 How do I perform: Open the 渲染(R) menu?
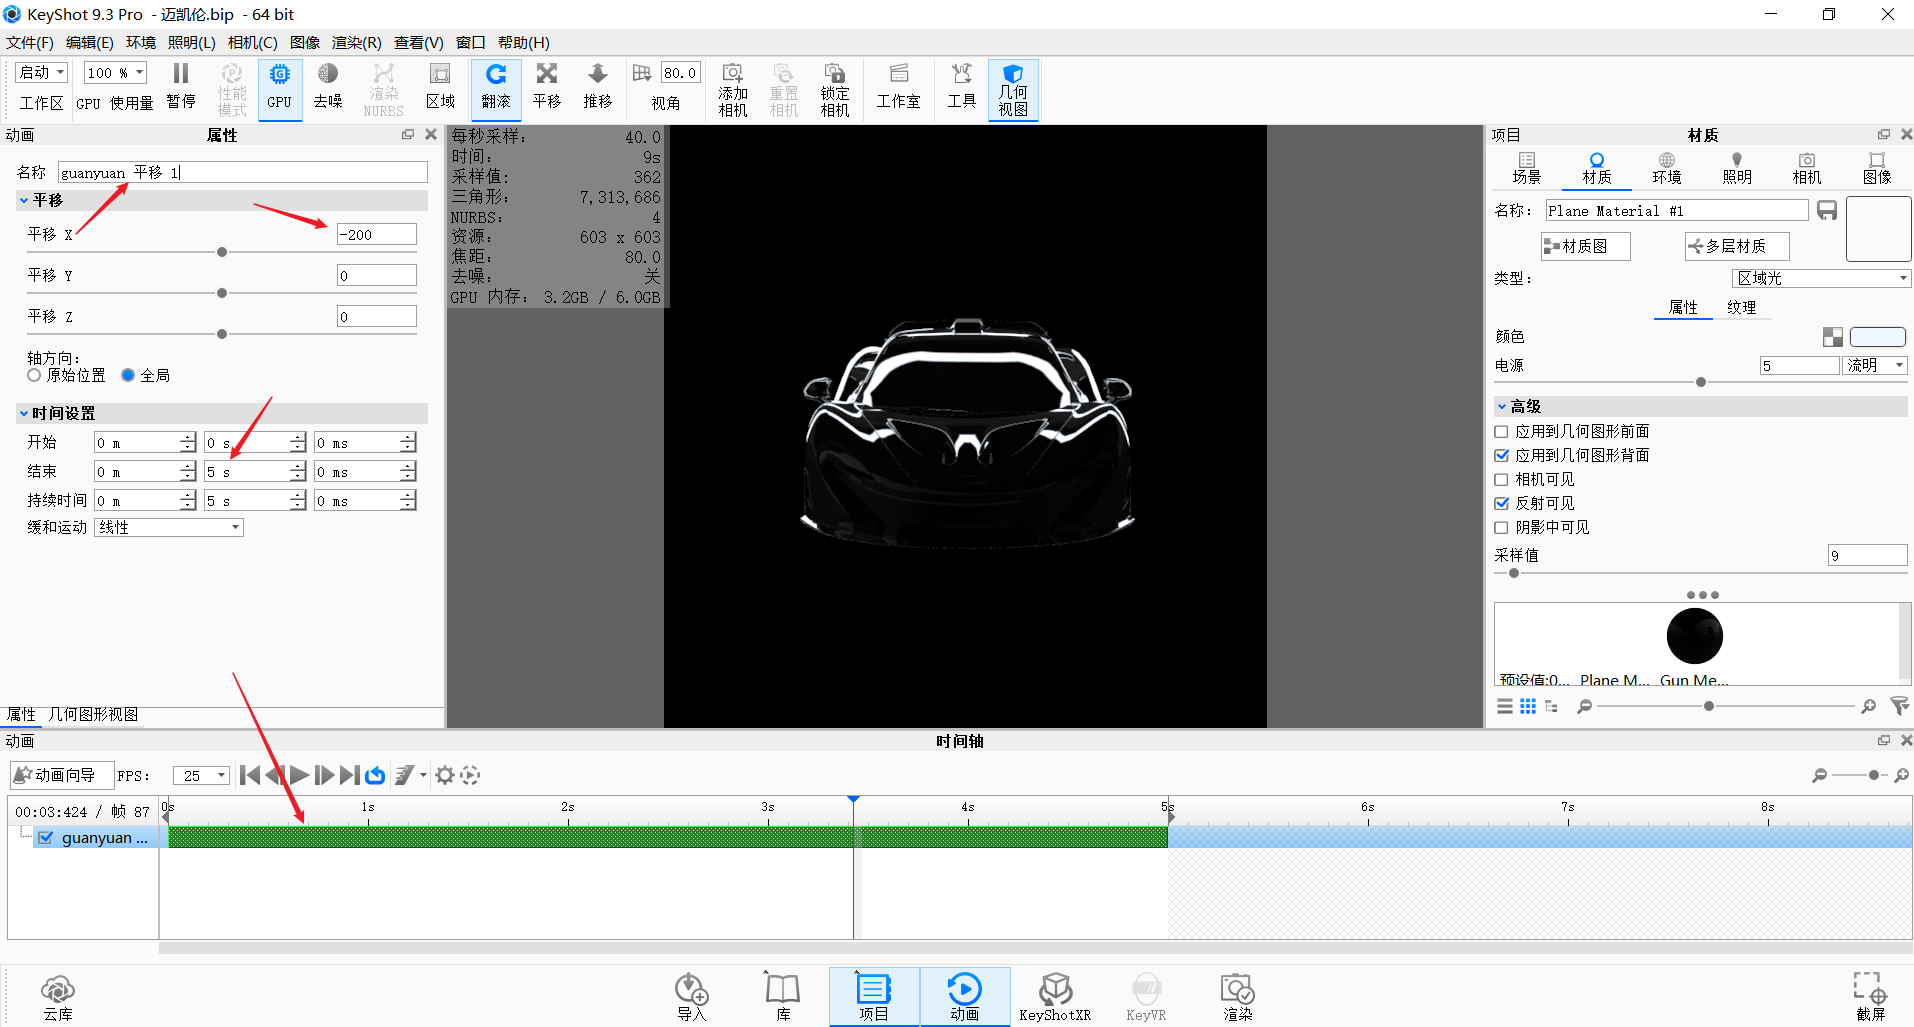click(x=355, y=42)
